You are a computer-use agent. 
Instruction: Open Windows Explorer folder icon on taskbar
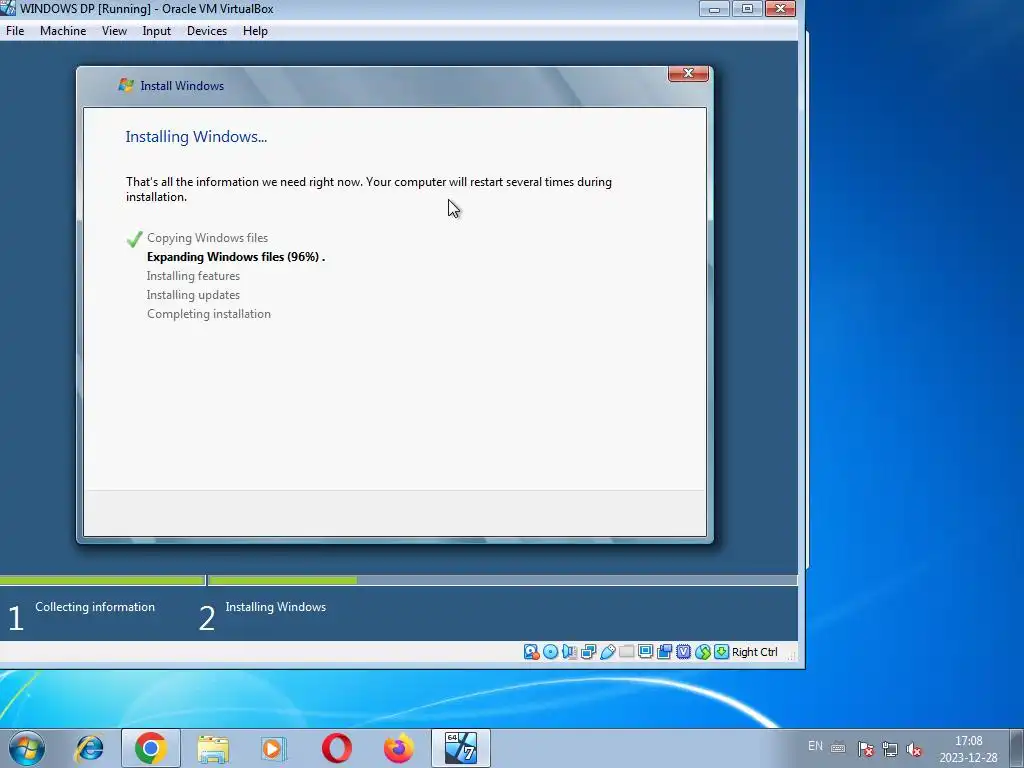(213, 748)
